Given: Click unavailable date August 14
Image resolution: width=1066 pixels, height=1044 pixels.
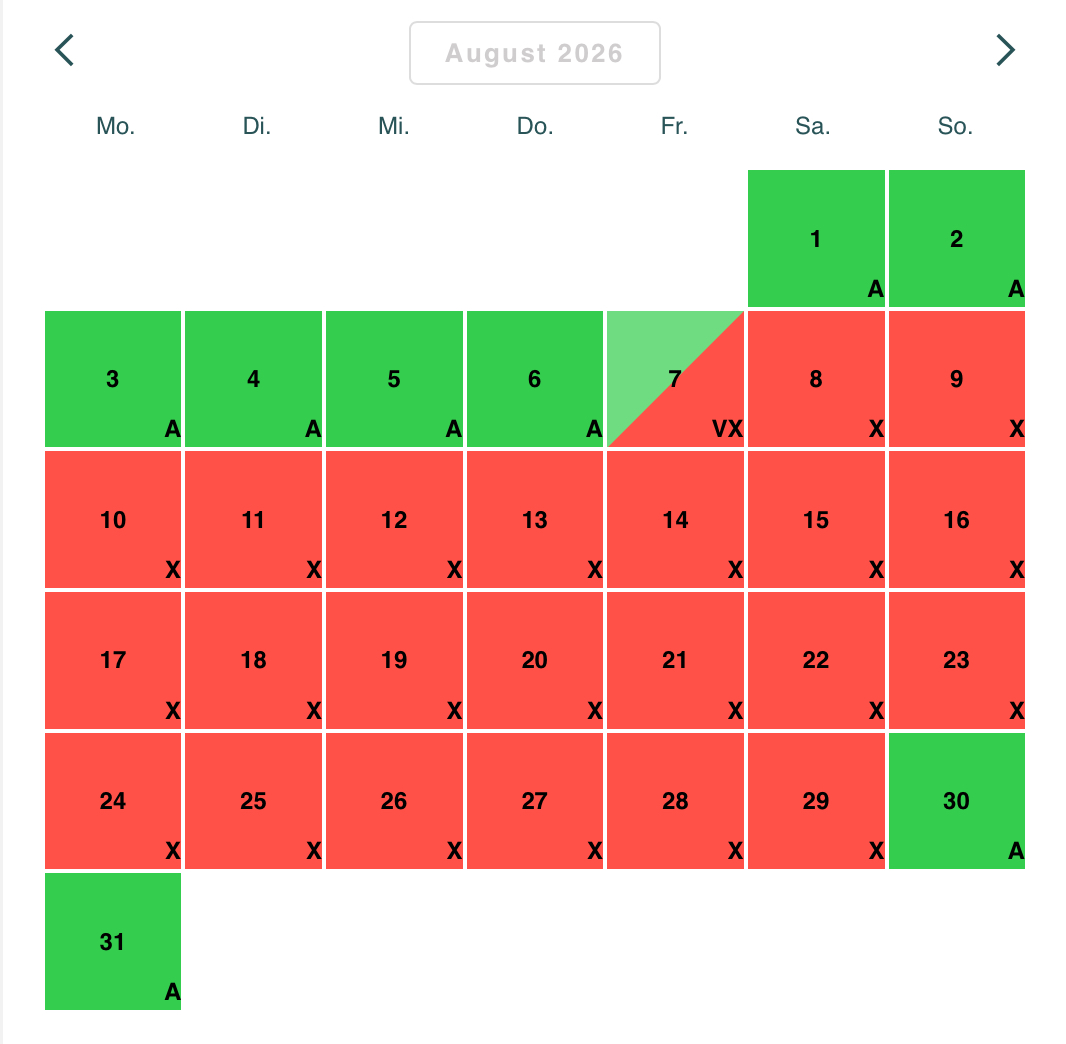Looking at the screenshot, I should (x=675, y=520).
